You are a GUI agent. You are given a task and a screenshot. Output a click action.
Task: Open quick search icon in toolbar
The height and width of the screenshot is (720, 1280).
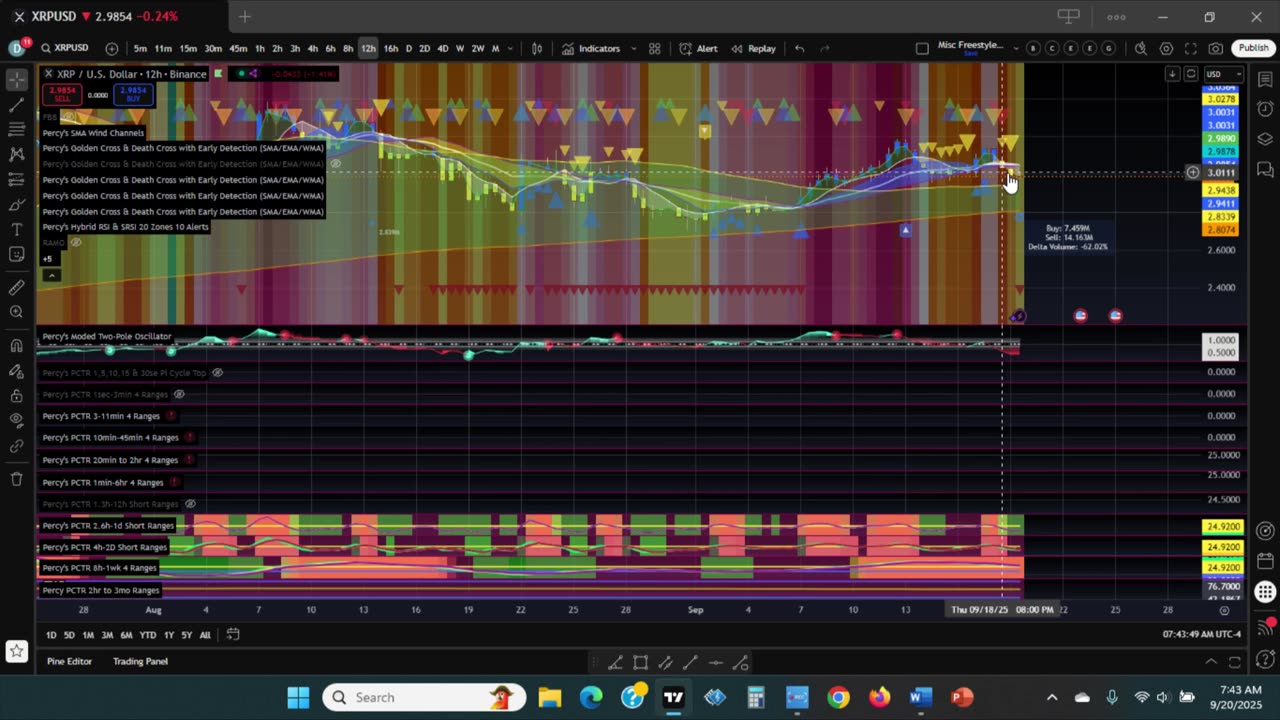[x=1140, y=48]
